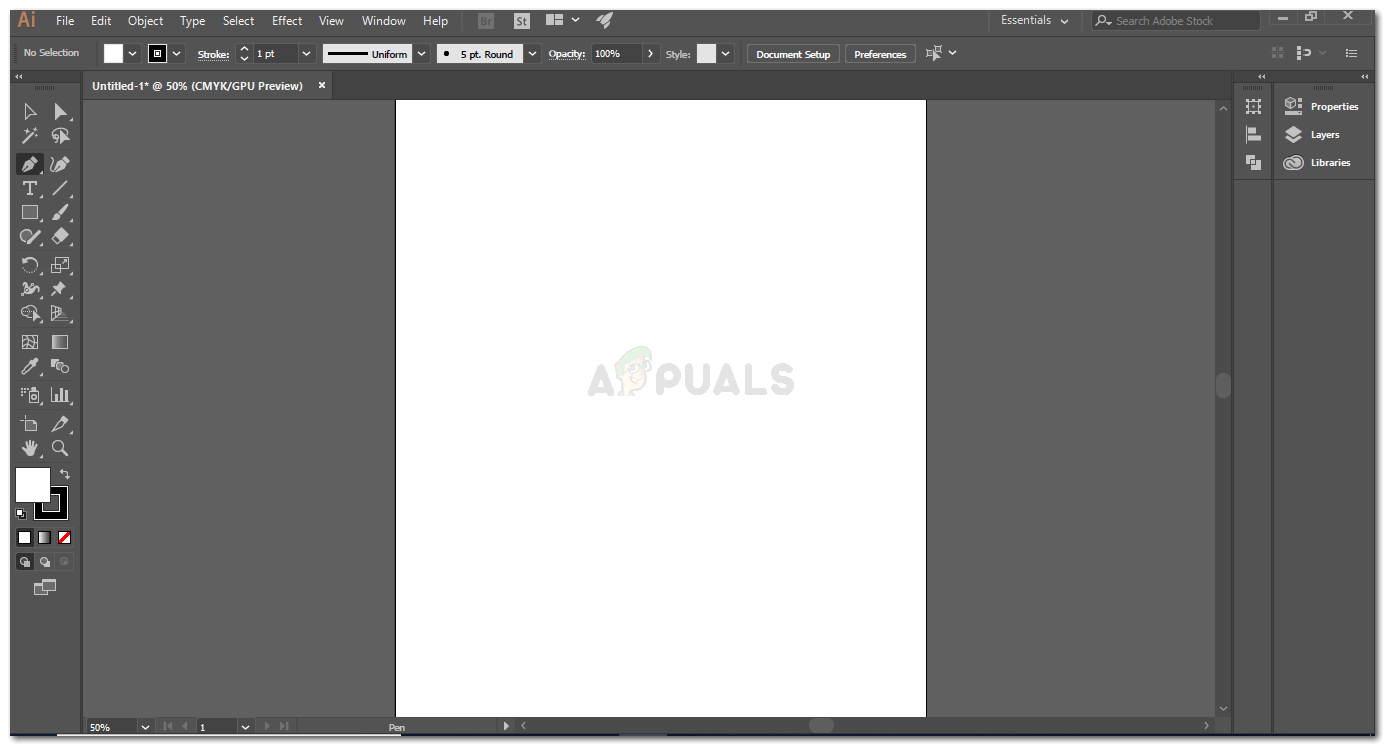Pick the Symbol Sprayer tool
Image resolution: width=1386 pixels, height=747 pixels.
30,395
